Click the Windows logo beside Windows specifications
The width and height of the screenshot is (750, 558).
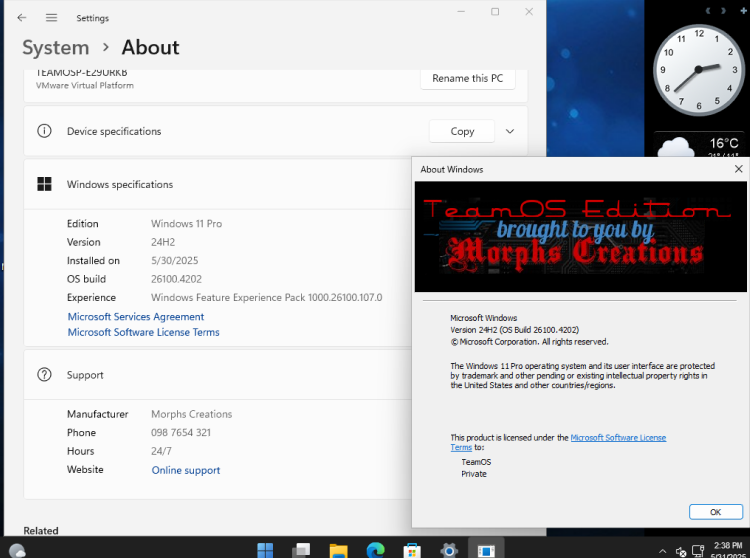[x=44, y=184]
